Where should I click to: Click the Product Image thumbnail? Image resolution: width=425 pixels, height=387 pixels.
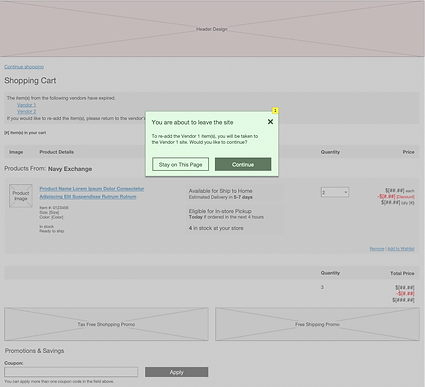pos(21,196)
